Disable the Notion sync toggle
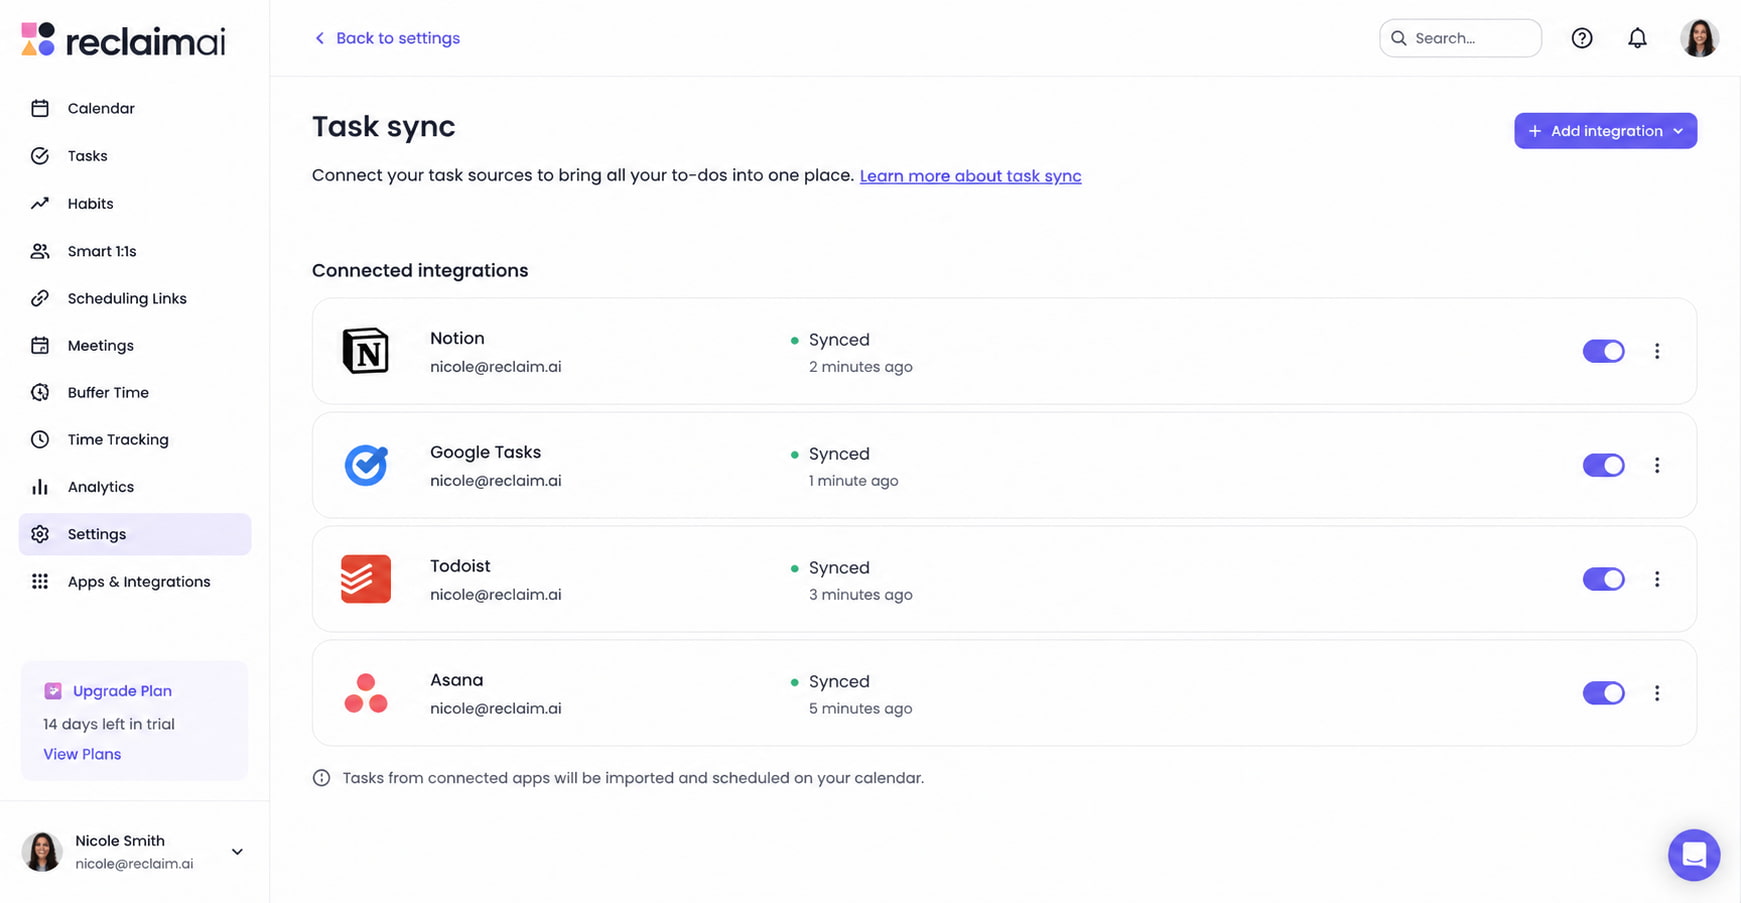This screenshot has height=903, width=1741. 1603,351
